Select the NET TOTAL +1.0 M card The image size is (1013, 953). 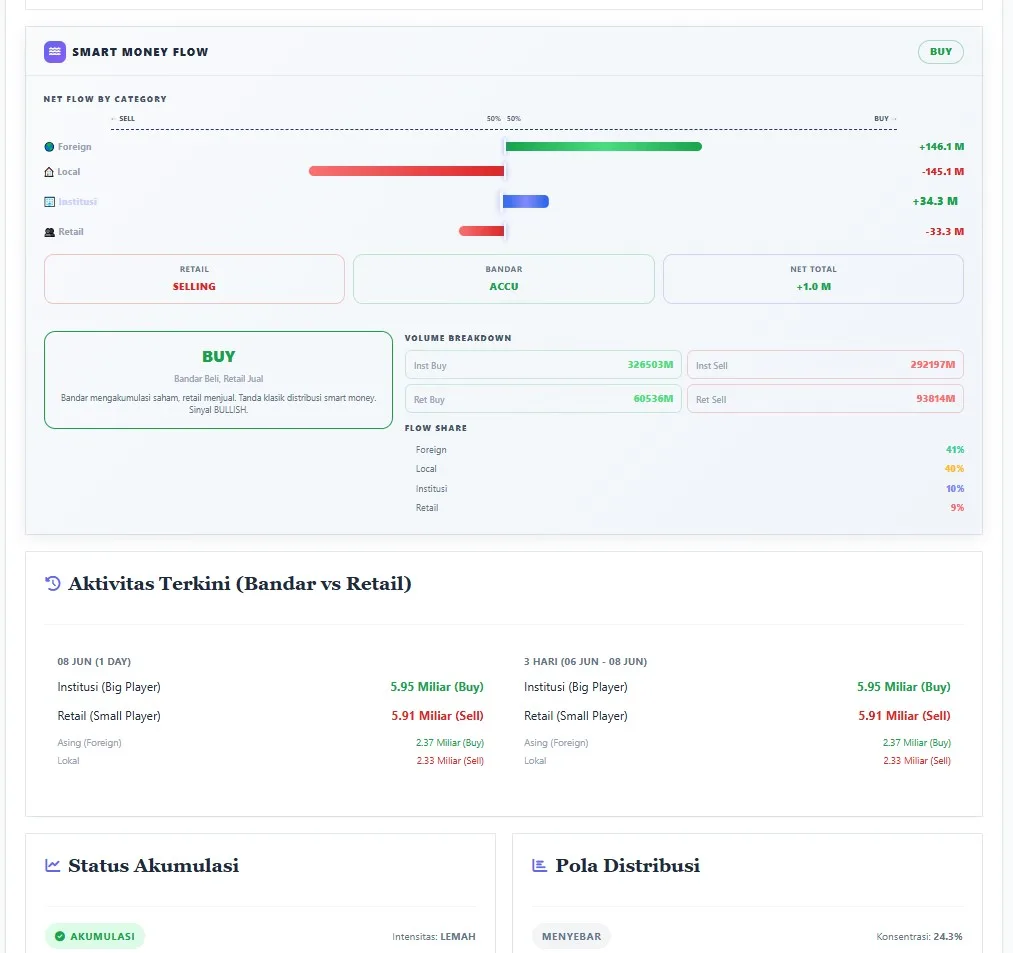[813, 278]
